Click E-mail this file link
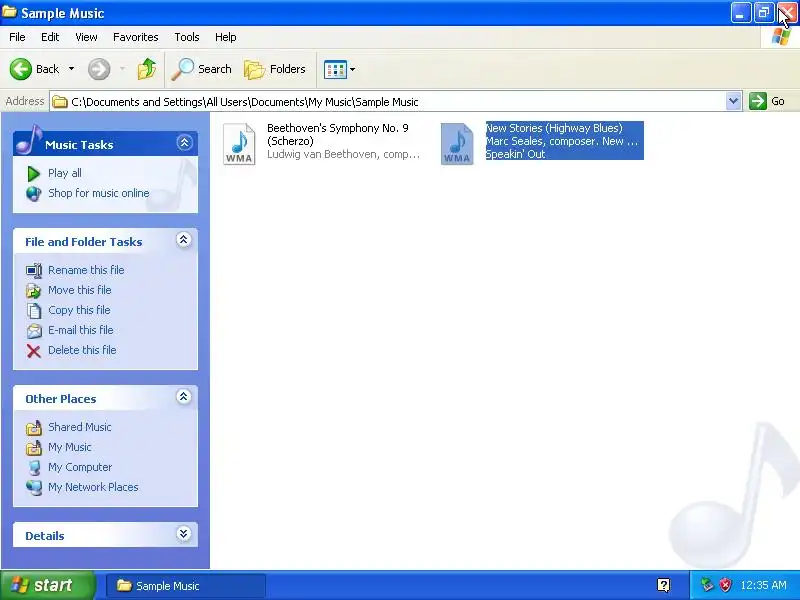Screen dimensions: 800x600 (81, 330)
